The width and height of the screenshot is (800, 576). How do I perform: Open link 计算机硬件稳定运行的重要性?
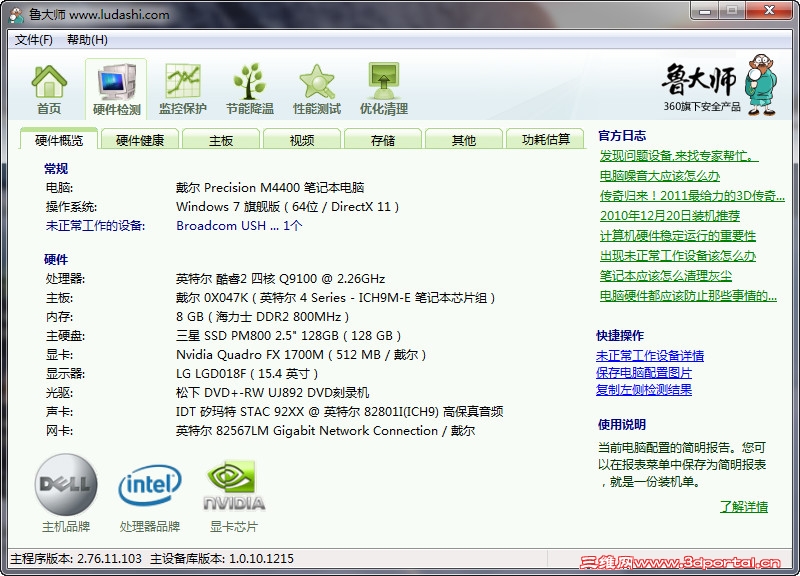(x=678, y=236)
